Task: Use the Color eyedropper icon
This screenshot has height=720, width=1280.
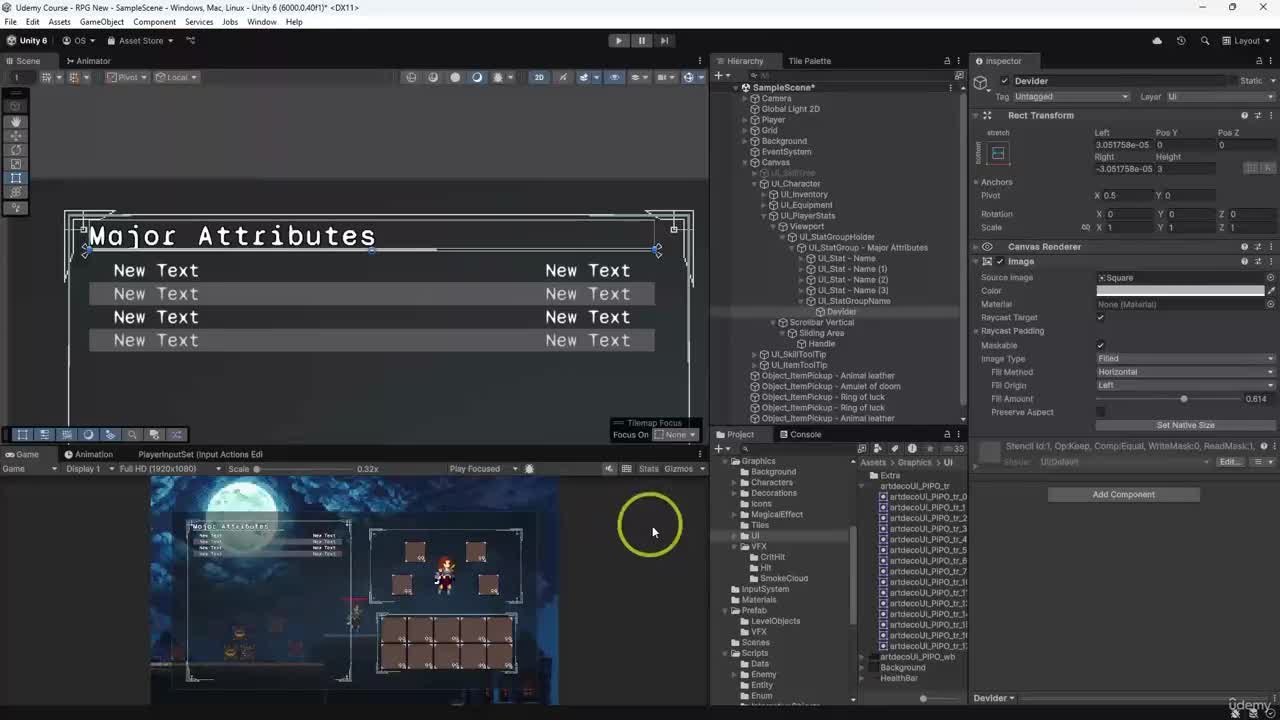Action: (x=1271, y=291)
